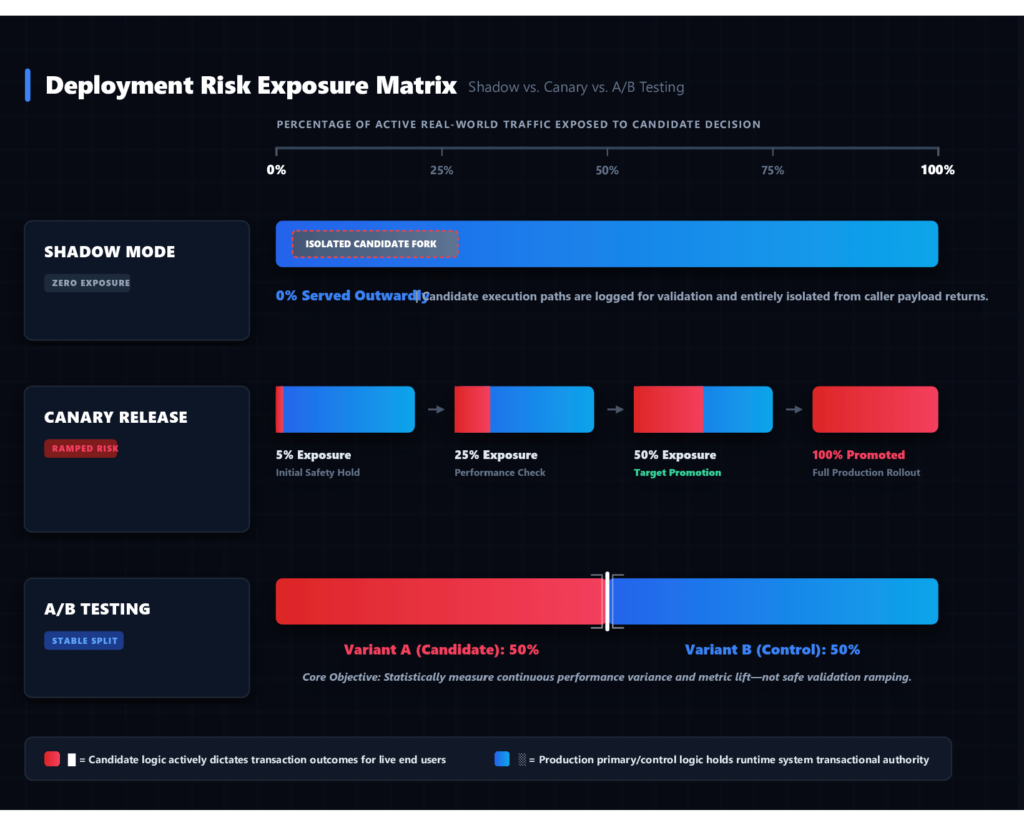This screenshot has width=1024, height=825.
Task: Click the arrow between 5% and 25% bars
Action: [x=436, y=410]
